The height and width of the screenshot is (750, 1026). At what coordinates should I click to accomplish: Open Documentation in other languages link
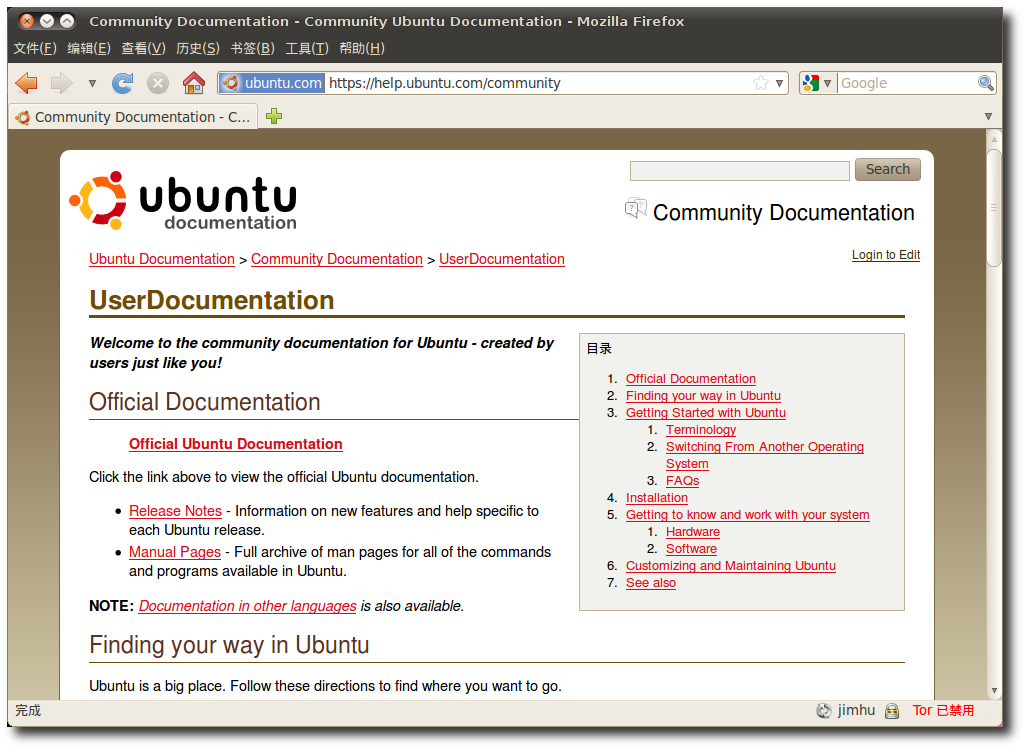(247, 606)
